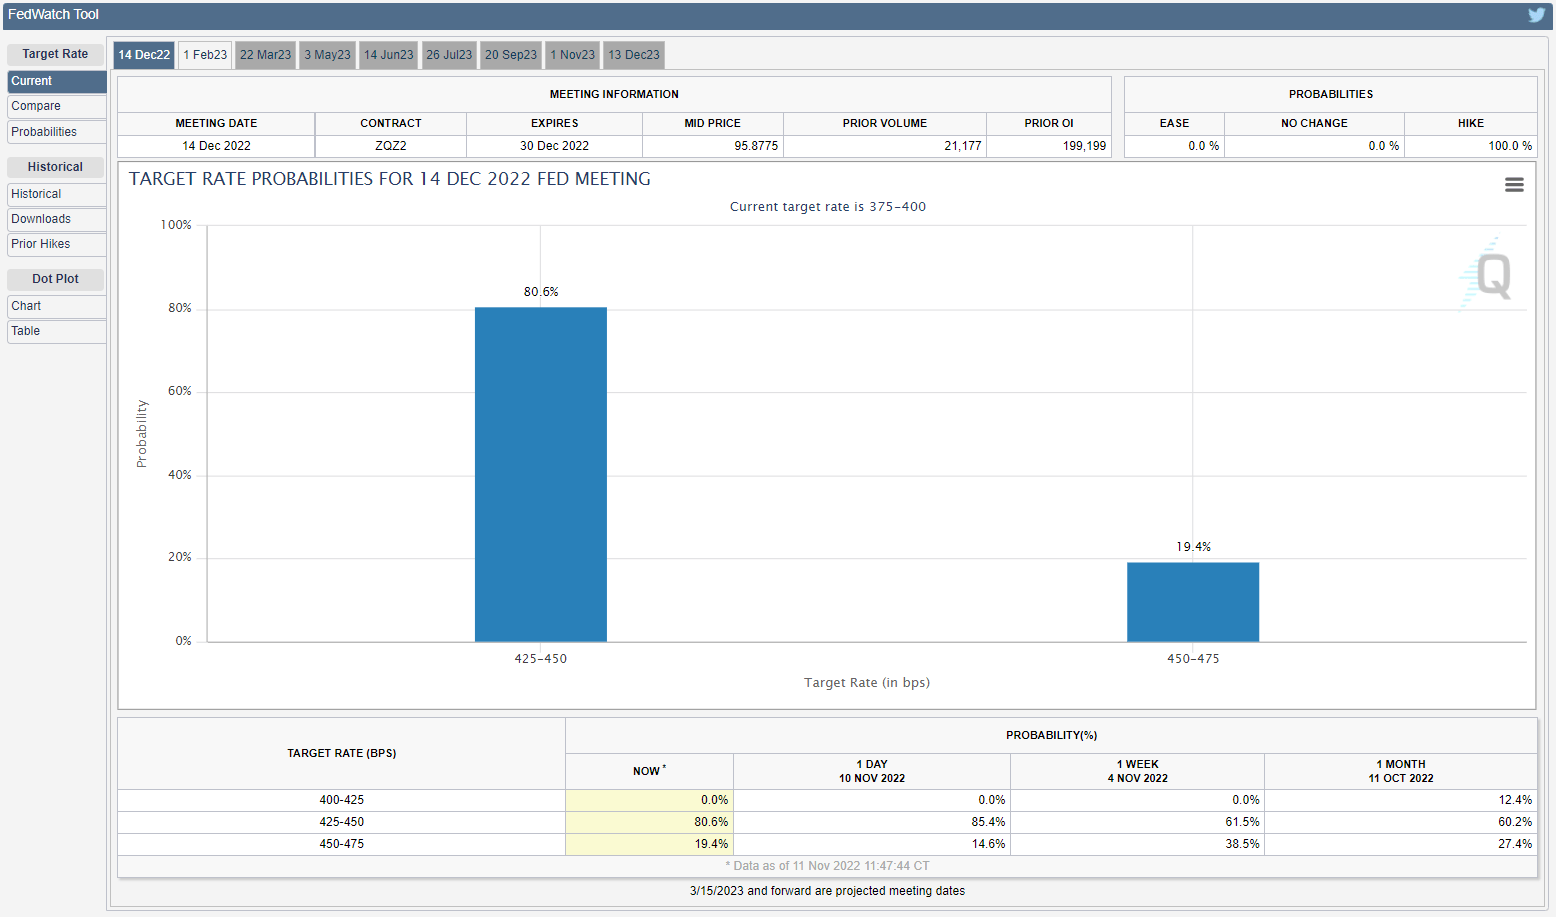The height and width of the screenshot is (917, 1556).
Task: Click the MEETING DATE column header
Action: pyautogui.click(x=216, y=123)
